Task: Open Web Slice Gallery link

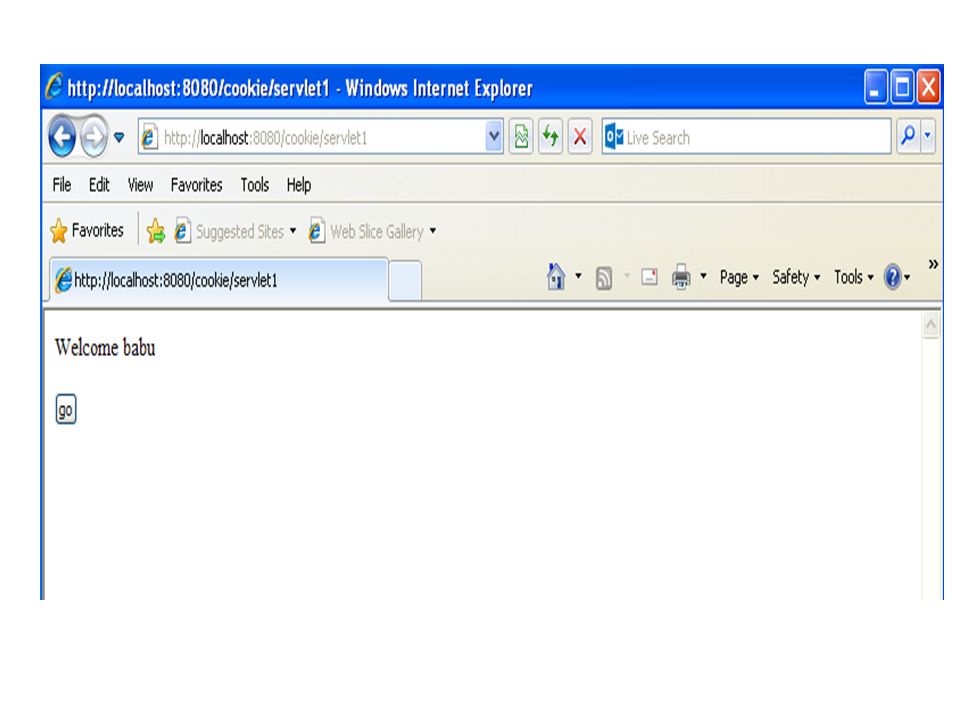Action: (x=366, y=231)
